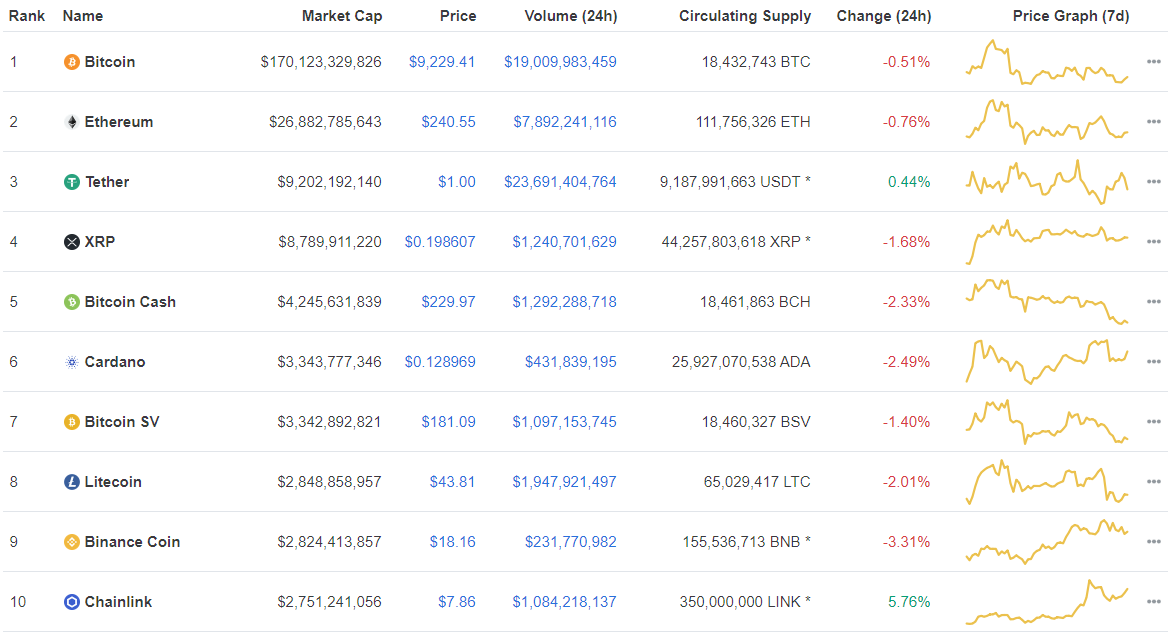1170x637 pixels.
Task: Open the Chainlink name link
Action: pos(118,602)
